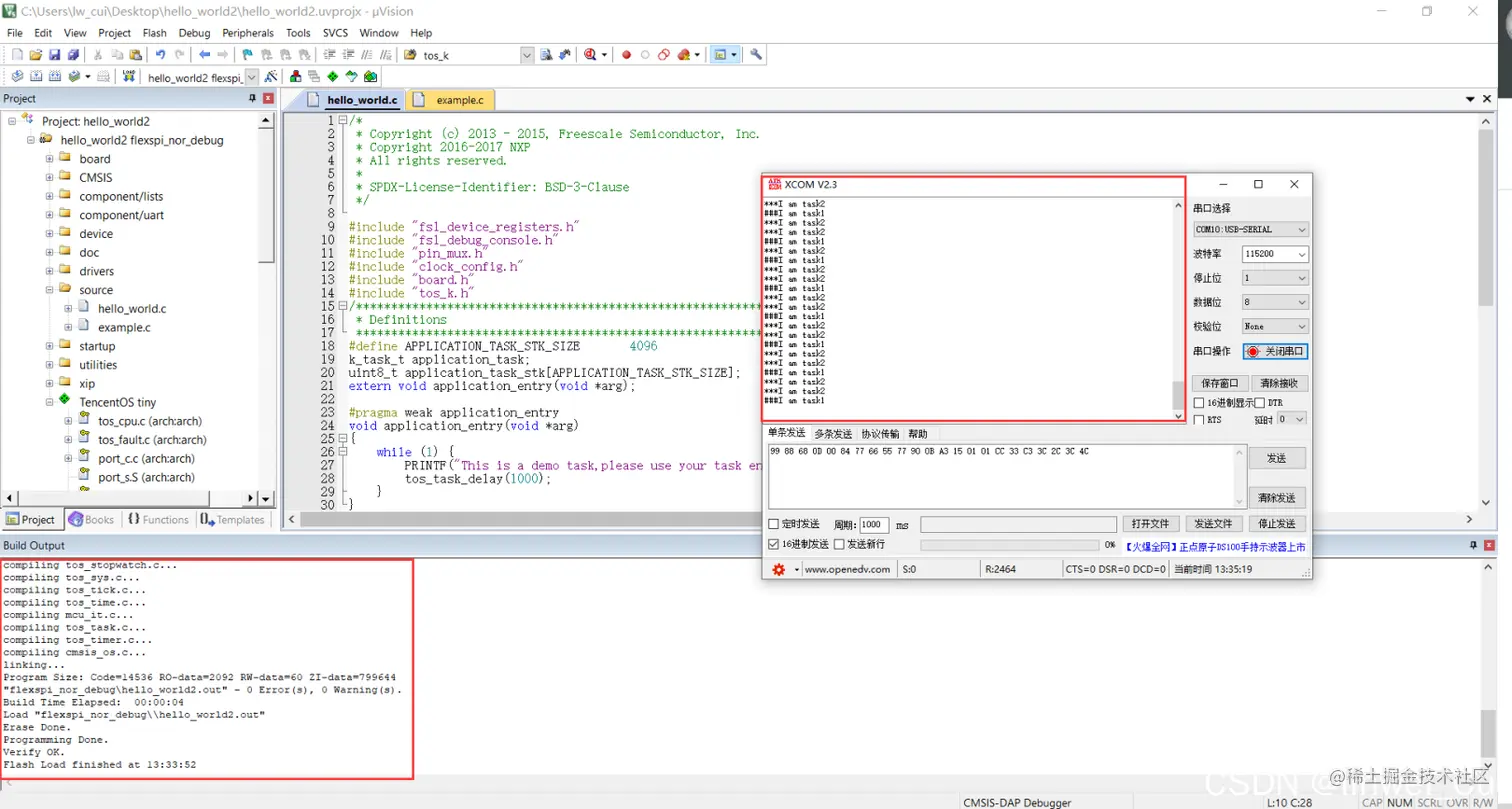Click the Pack Installer icon
This screenshot has height=809, width=1512.
pyautogui.click(x=370, y=77)
